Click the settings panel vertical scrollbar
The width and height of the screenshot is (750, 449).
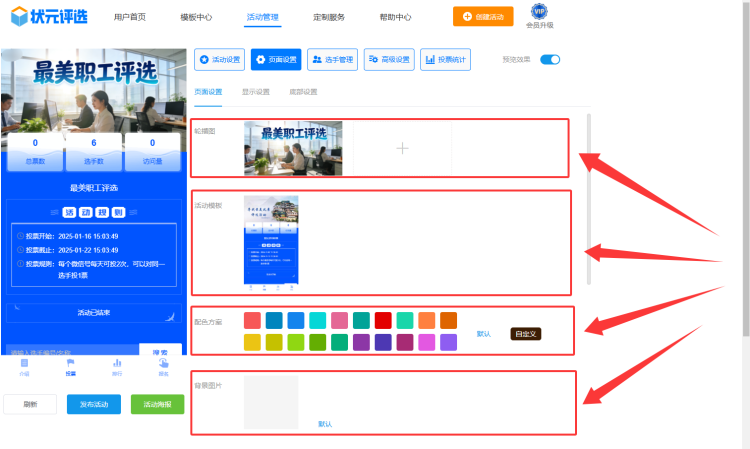[x=588, y=199]
